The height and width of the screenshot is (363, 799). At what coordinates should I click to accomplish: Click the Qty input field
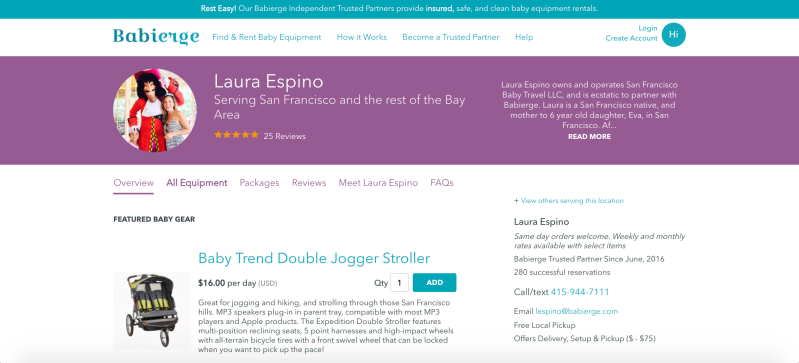pyautogui.click(x=400, y=282)
